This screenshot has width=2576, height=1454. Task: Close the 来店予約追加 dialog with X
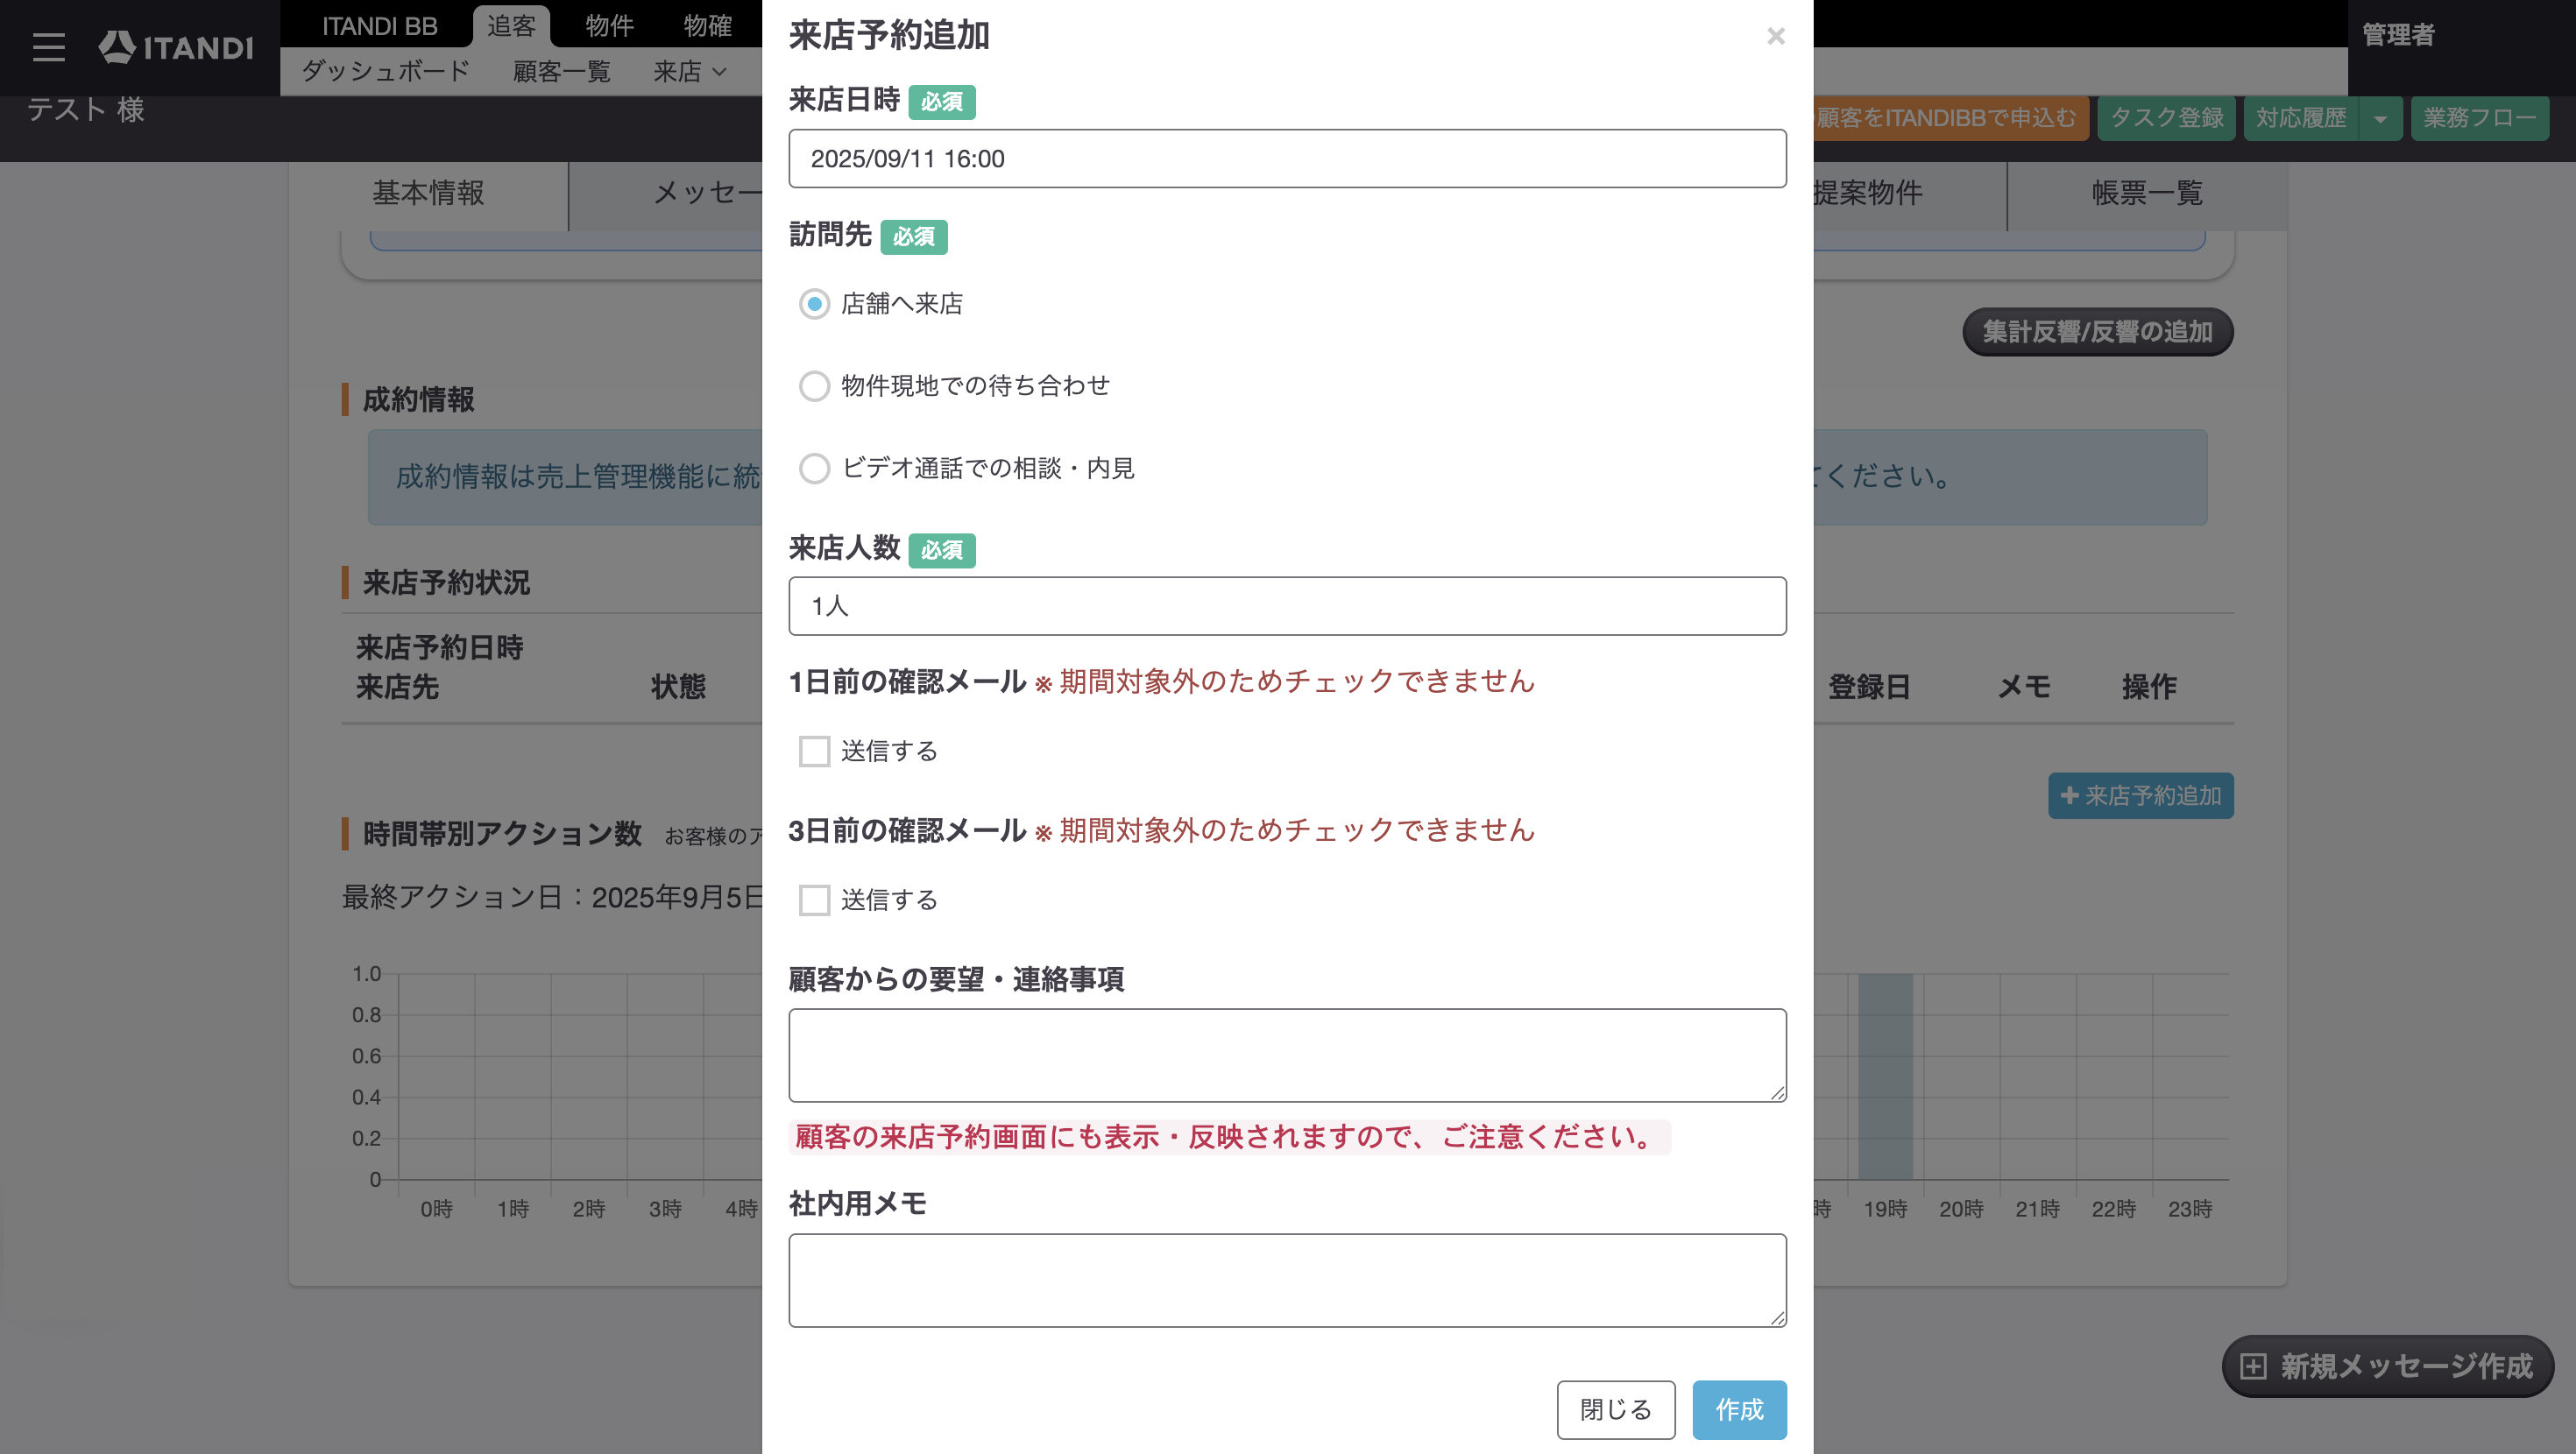(x=1775, y=36)
